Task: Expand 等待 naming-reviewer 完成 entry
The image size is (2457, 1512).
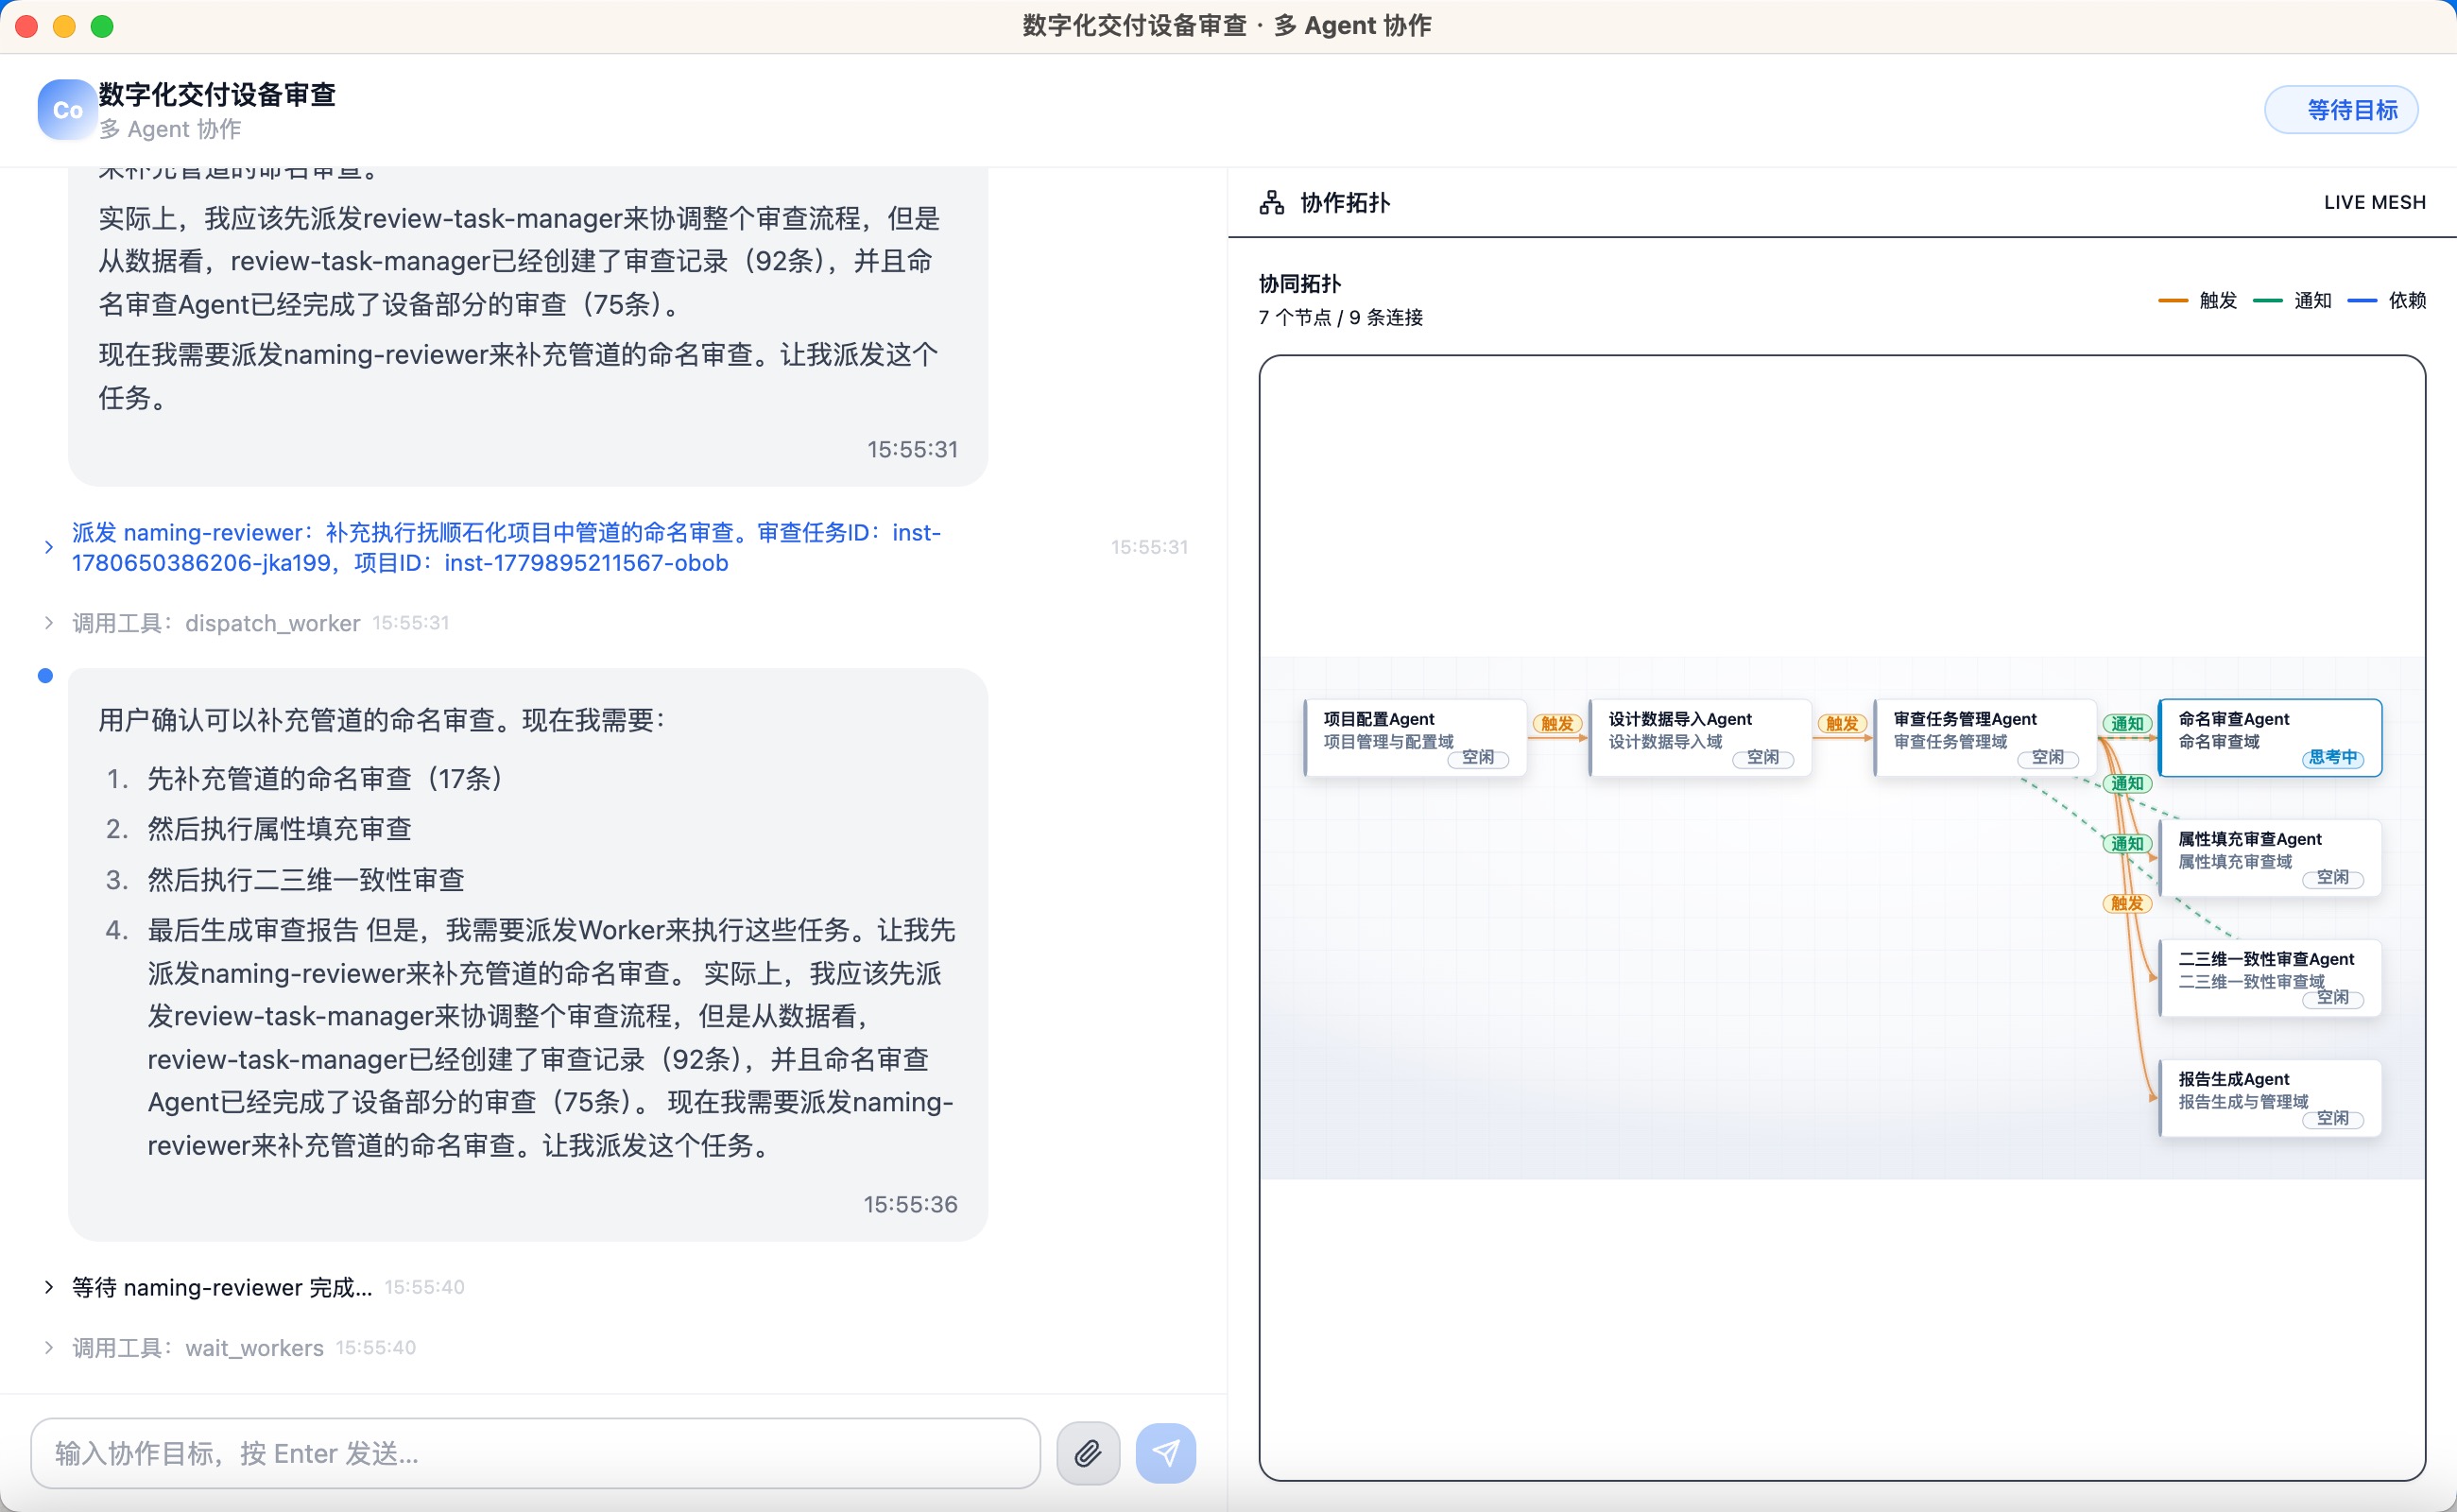Action: [48, 1287]
